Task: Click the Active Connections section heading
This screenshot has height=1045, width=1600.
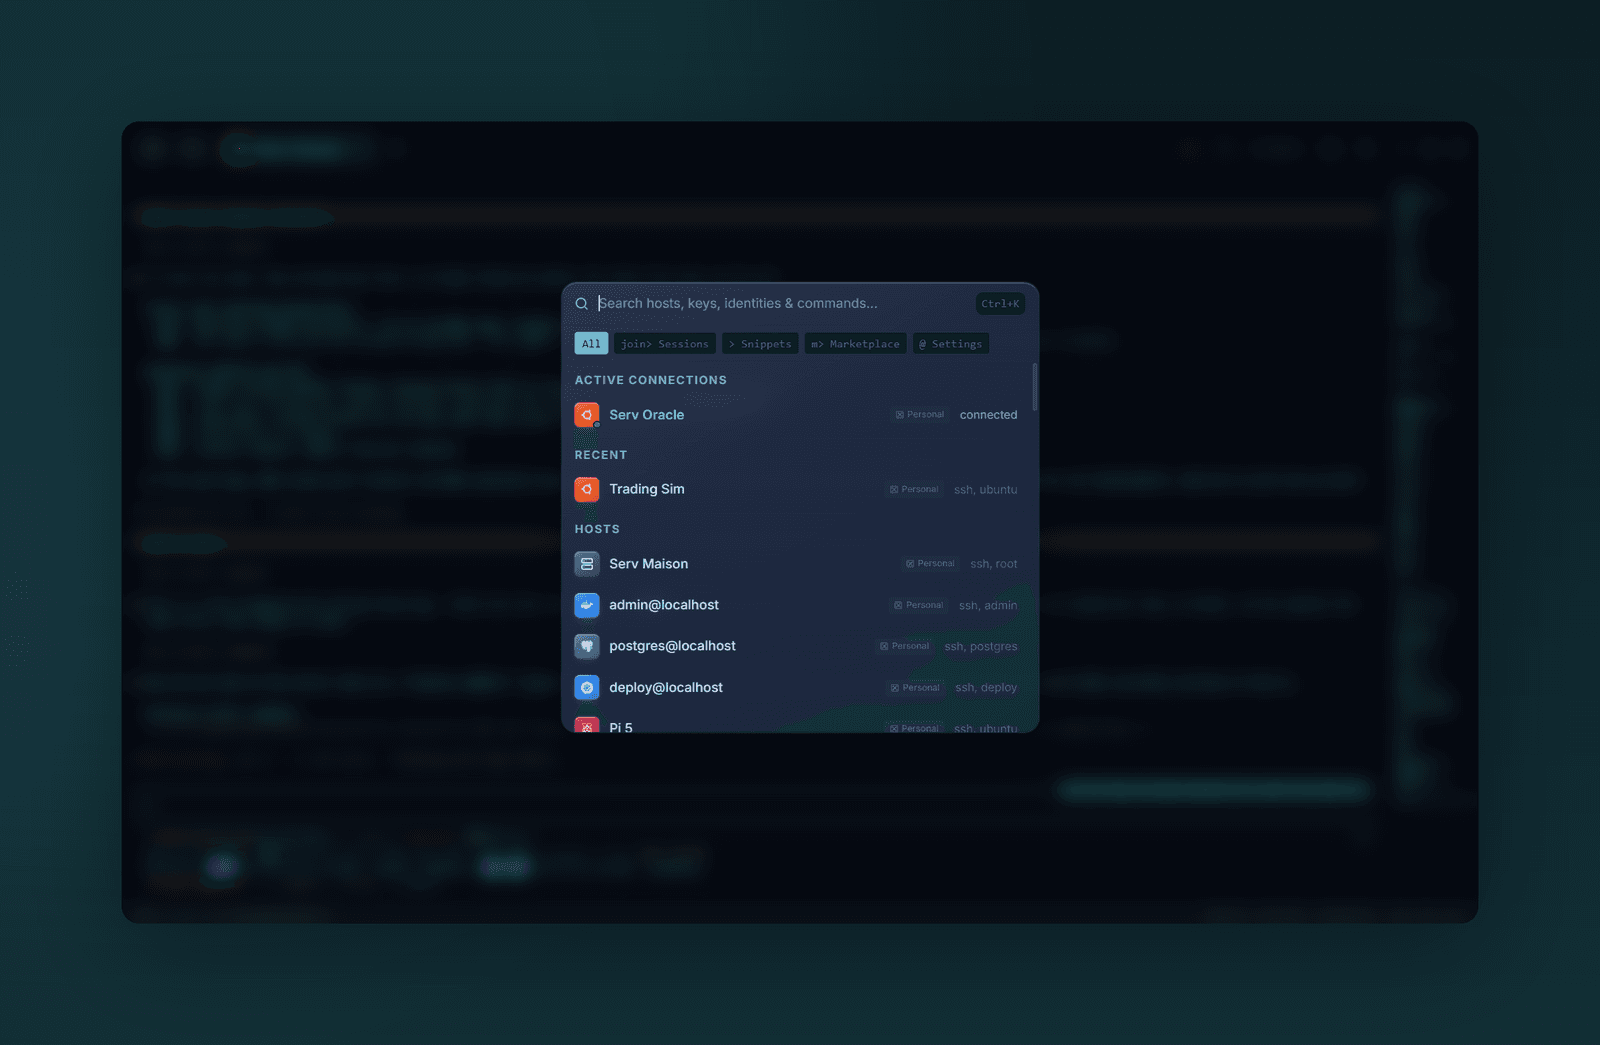Action: [651, 380]
